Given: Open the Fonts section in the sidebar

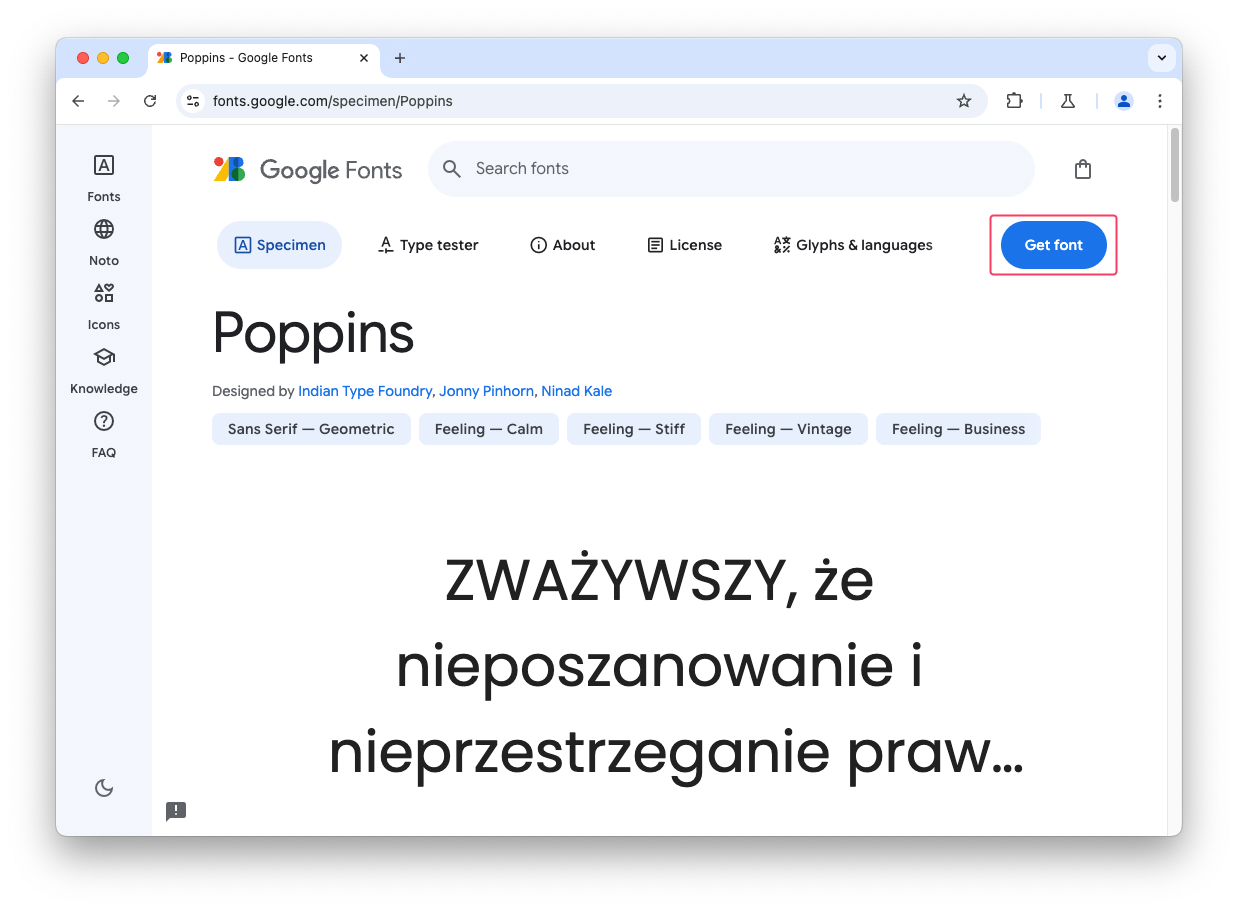Looking at the screenshot, I should tap(103, 178).
